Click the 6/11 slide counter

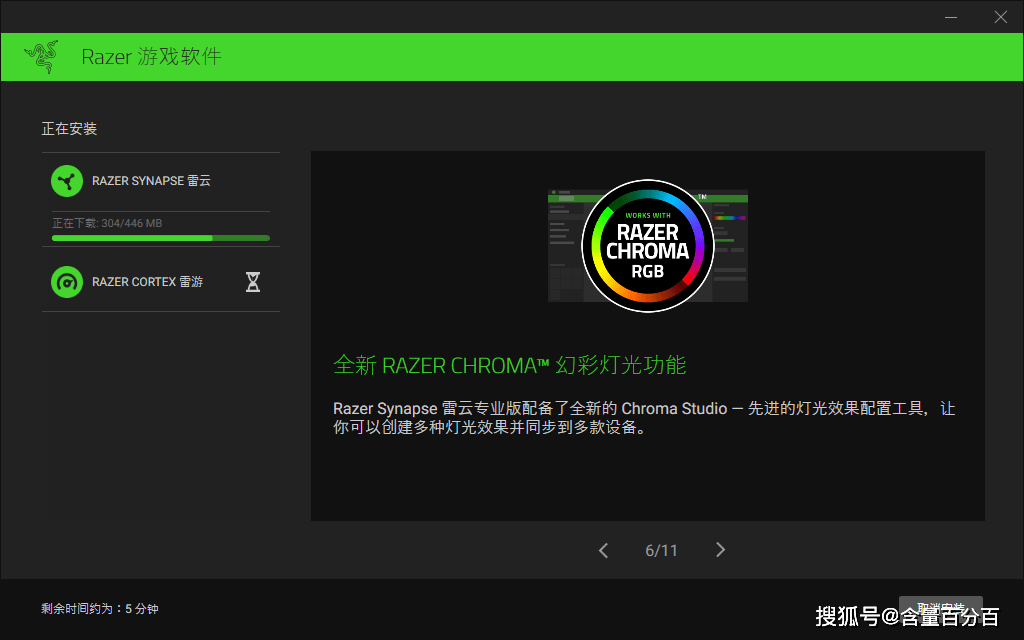[662, 551]
